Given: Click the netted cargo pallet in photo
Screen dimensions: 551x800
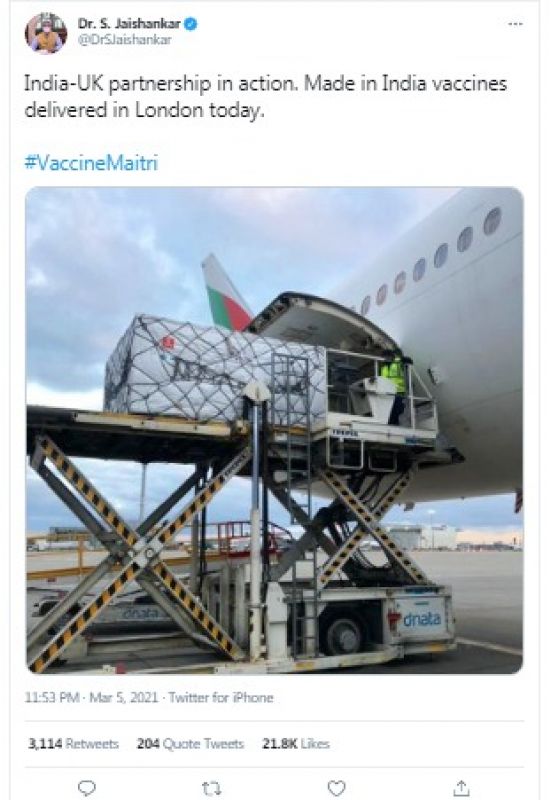Looking at the screenshot, I should coord(215,368).
